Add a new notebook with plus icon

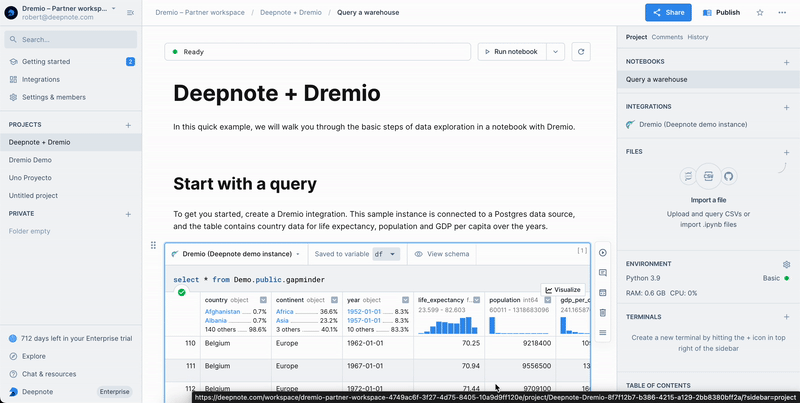[x=787, y=62]
